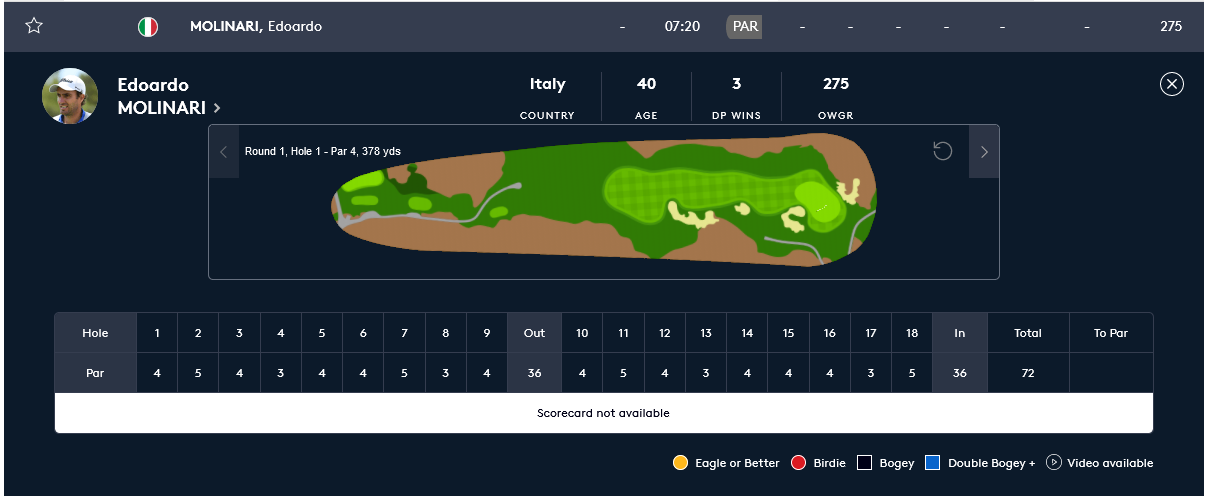This screenshot has height=496, width=1205.
Task: Click the PAR badge in the row
Action: point(745,27)
